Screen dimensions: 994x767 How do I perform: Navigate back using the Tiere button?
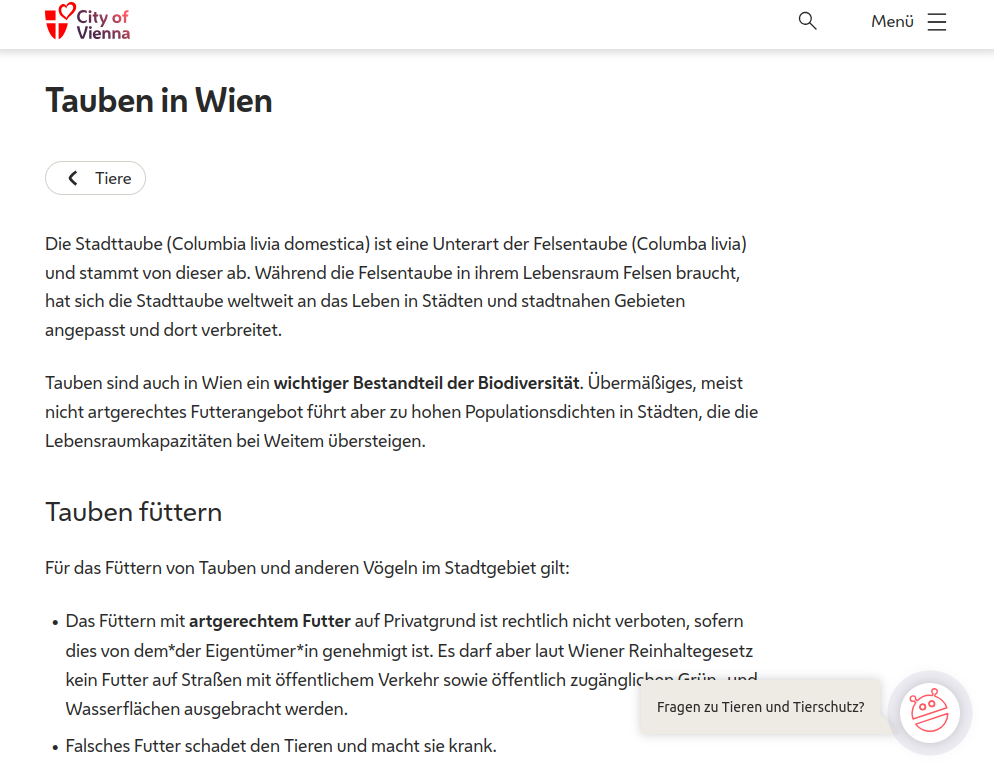click(95, 177)
